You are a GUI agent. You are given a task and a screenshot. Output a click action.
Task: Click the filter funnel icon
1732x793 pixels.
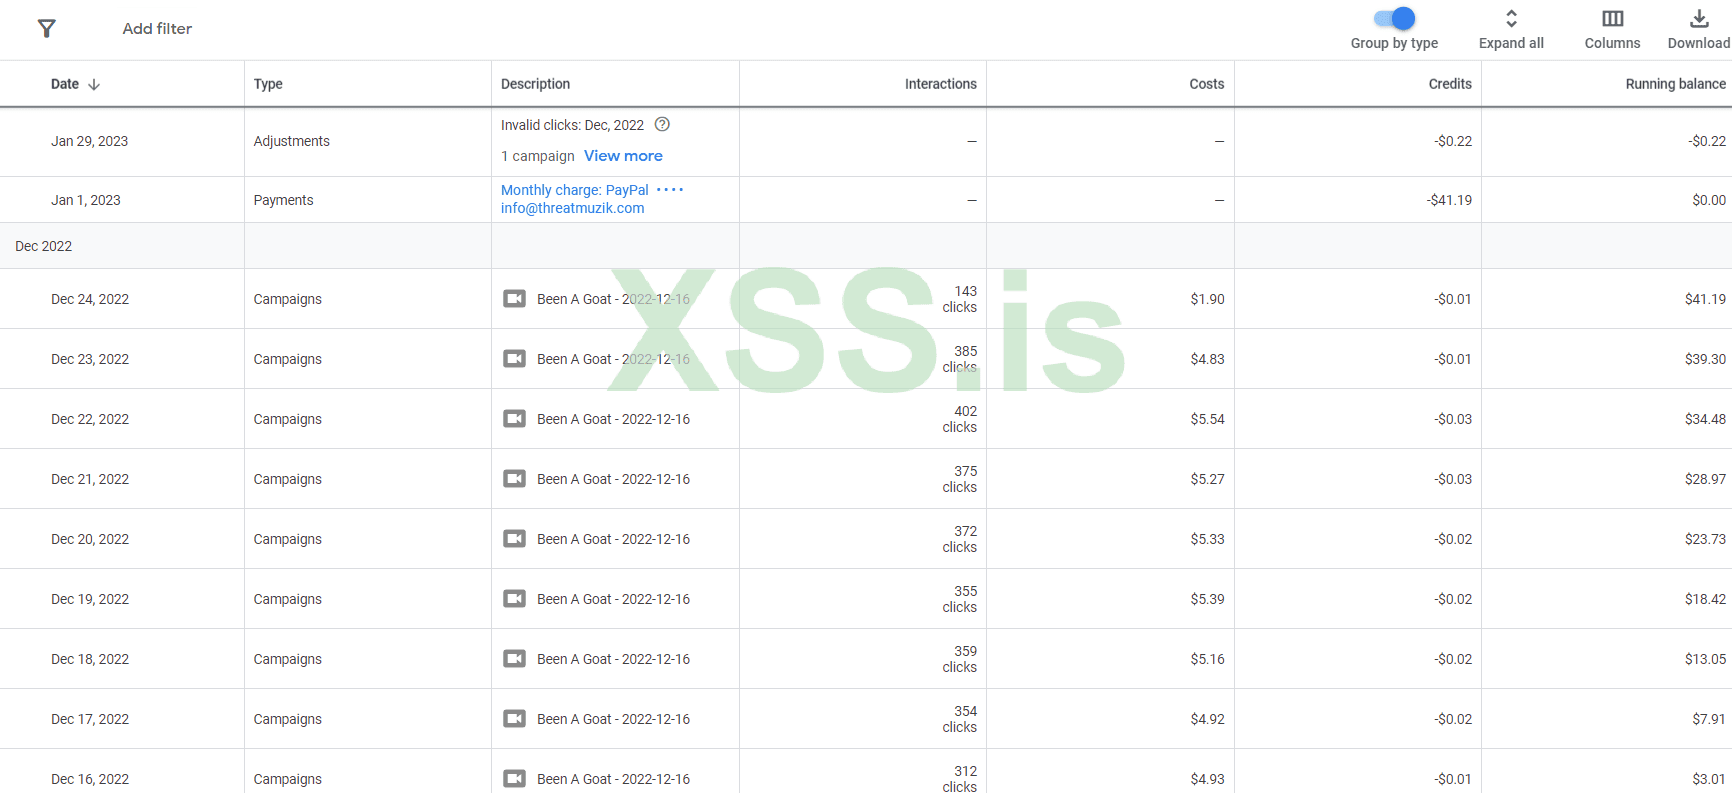[x=47, y=28]
